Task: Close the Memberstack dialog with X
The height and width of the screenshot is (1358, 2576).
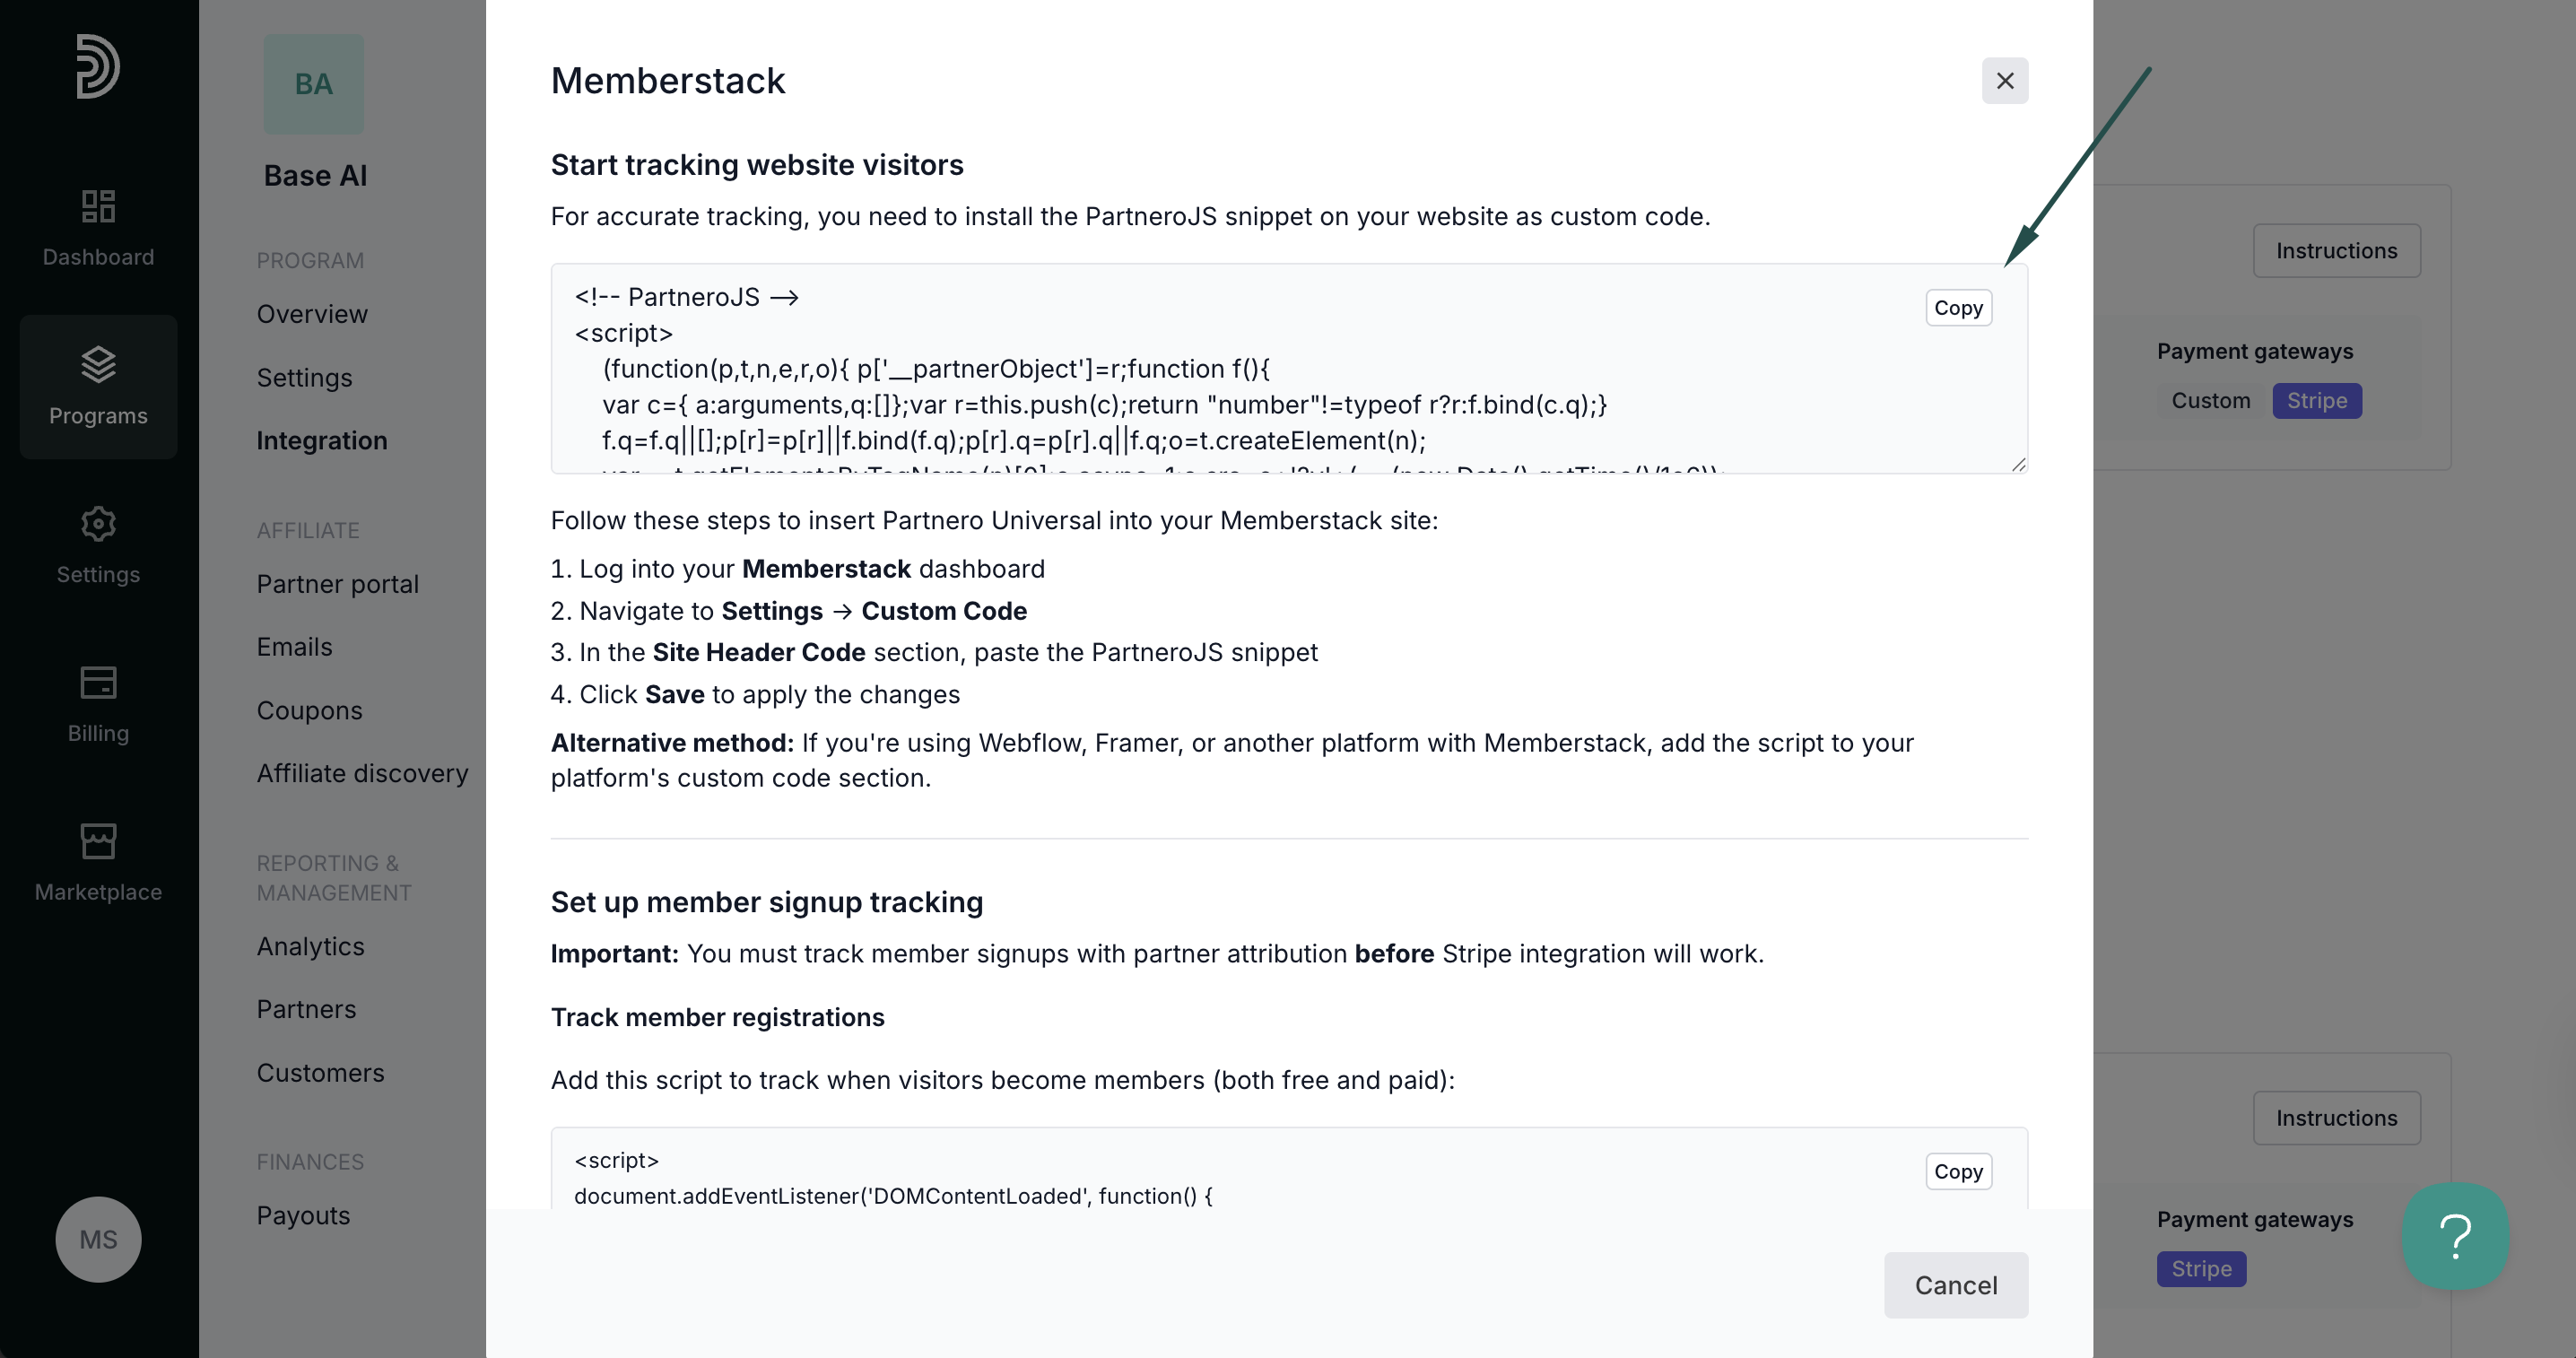Action: pyautogui.click(x=2004, y=80)
